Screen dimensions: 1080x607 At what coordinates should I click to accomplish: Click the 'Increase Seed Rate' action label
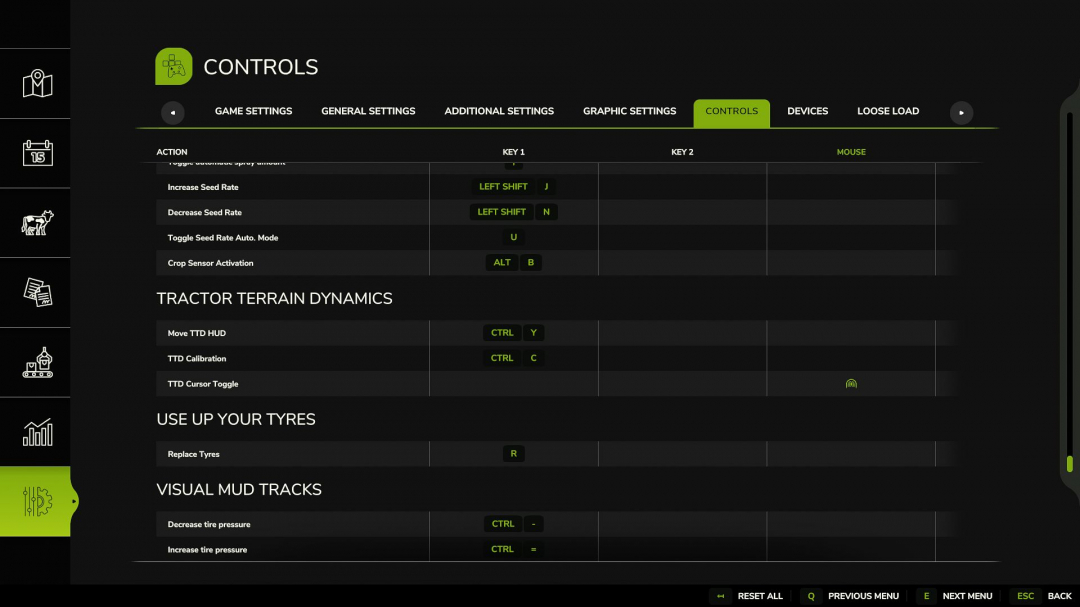coord(202,187)
